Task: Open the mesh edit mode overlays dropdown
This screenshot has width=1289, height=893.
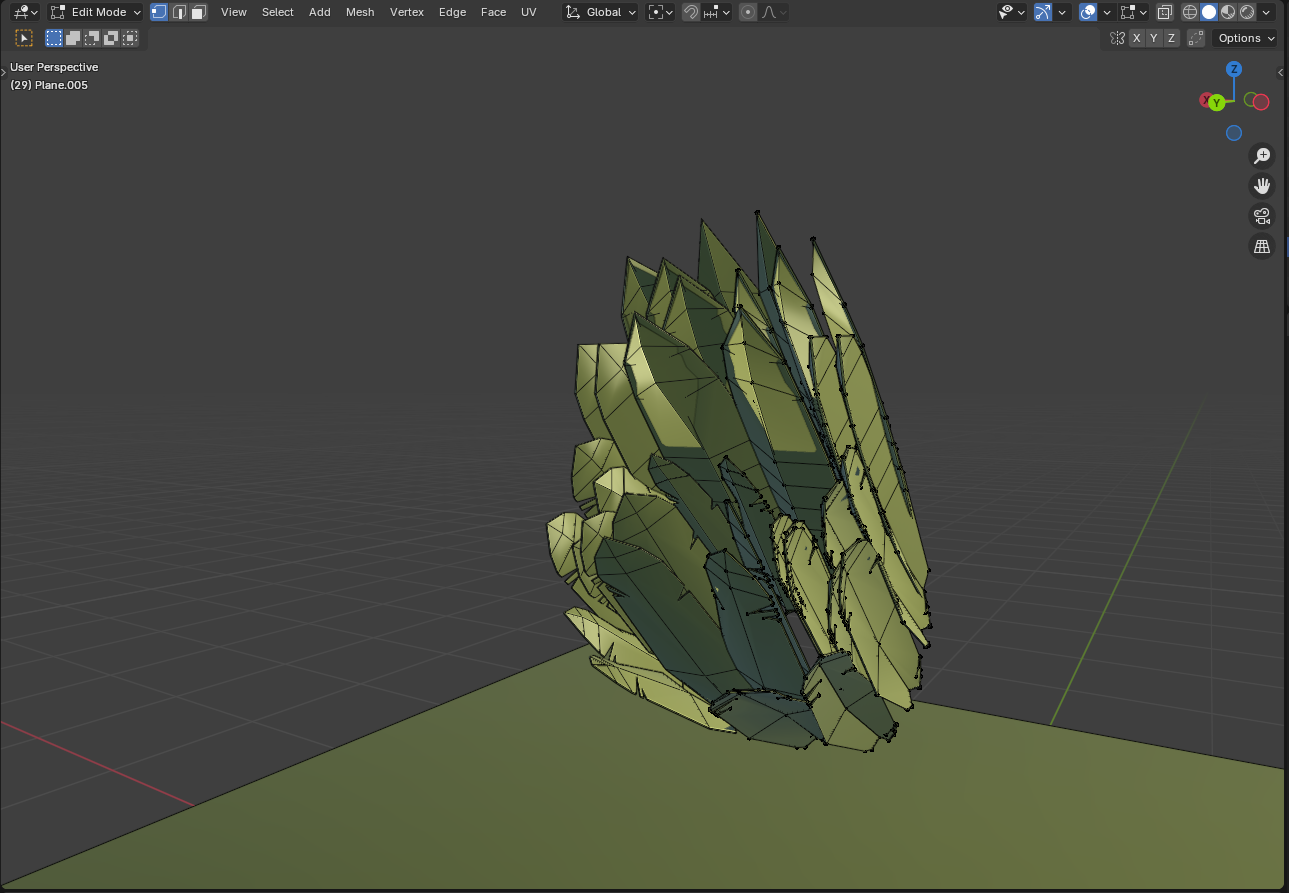Action: pos(1134,12)
